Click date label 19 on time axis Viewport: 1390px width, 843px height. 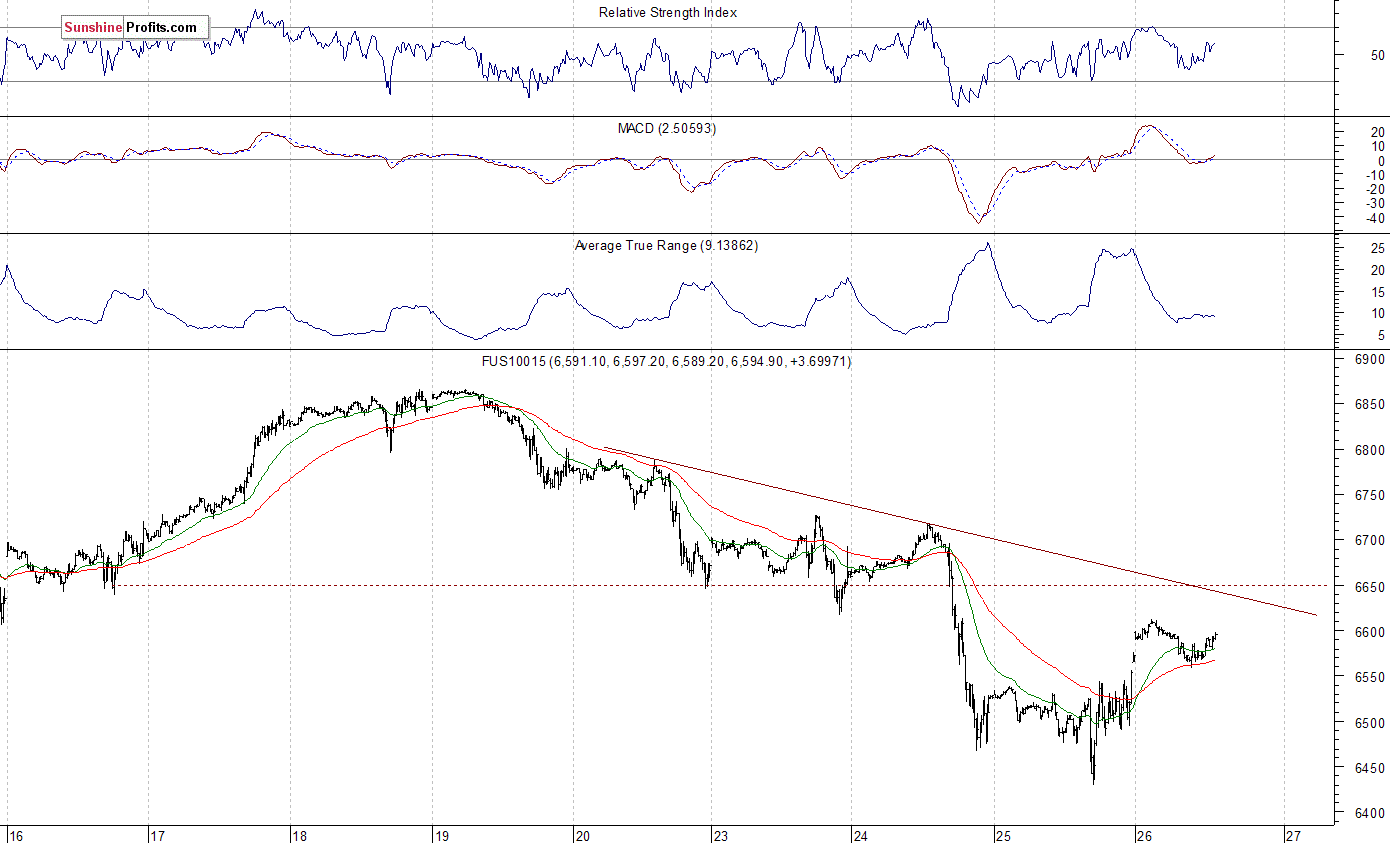(441, 834)
